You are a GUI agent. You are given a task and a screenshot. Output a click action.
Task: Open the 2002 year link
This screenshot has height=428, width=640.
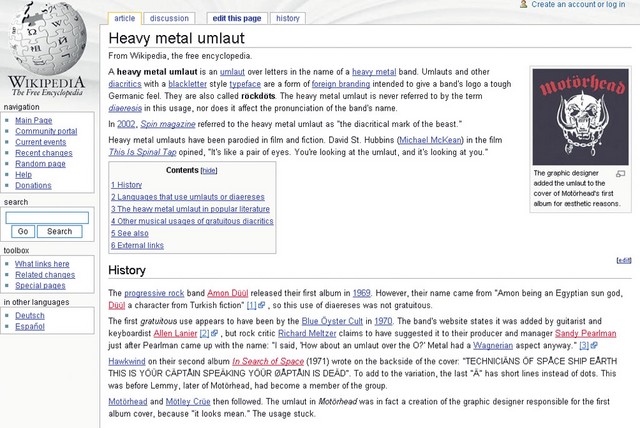126,124
